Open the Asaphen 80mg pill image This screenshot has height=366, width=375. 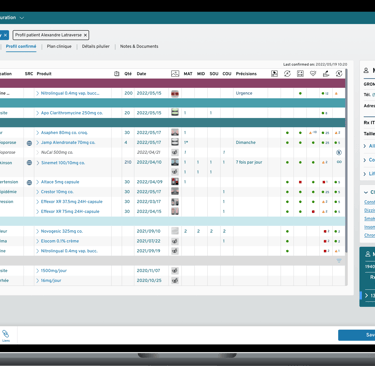[175, 132]
